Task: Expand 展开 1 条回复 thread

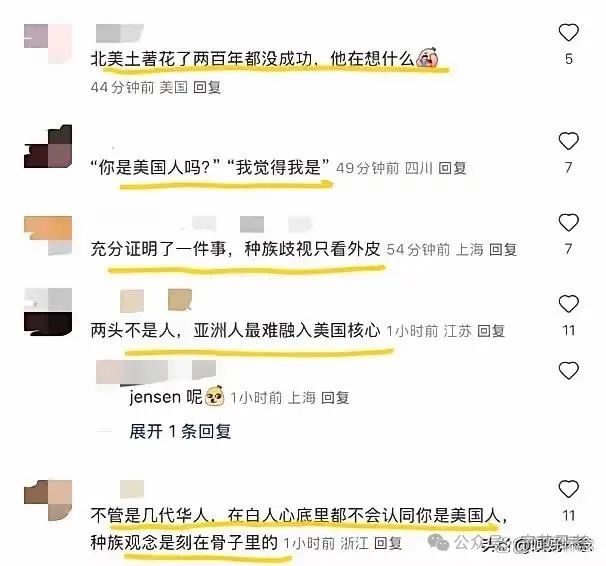Action: coord(180,431)
